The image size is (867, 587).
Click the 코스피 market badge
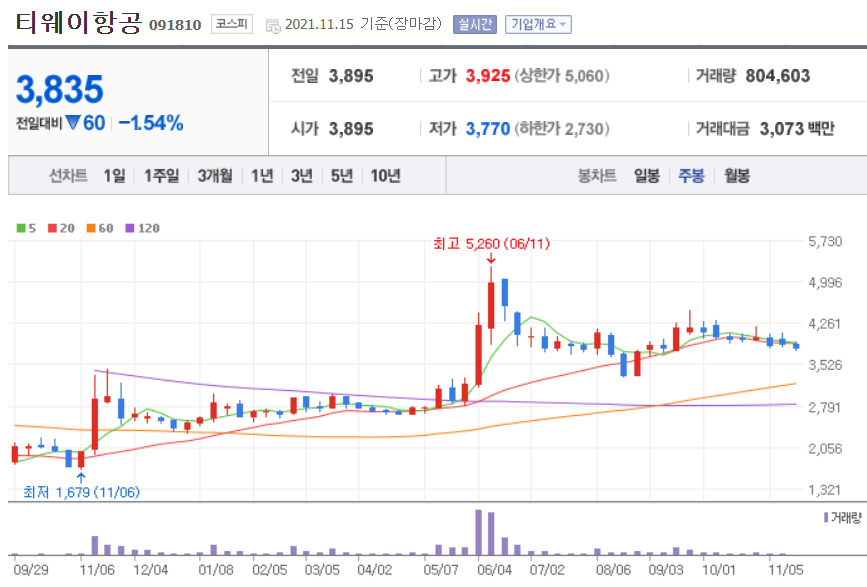pos(232,24)
